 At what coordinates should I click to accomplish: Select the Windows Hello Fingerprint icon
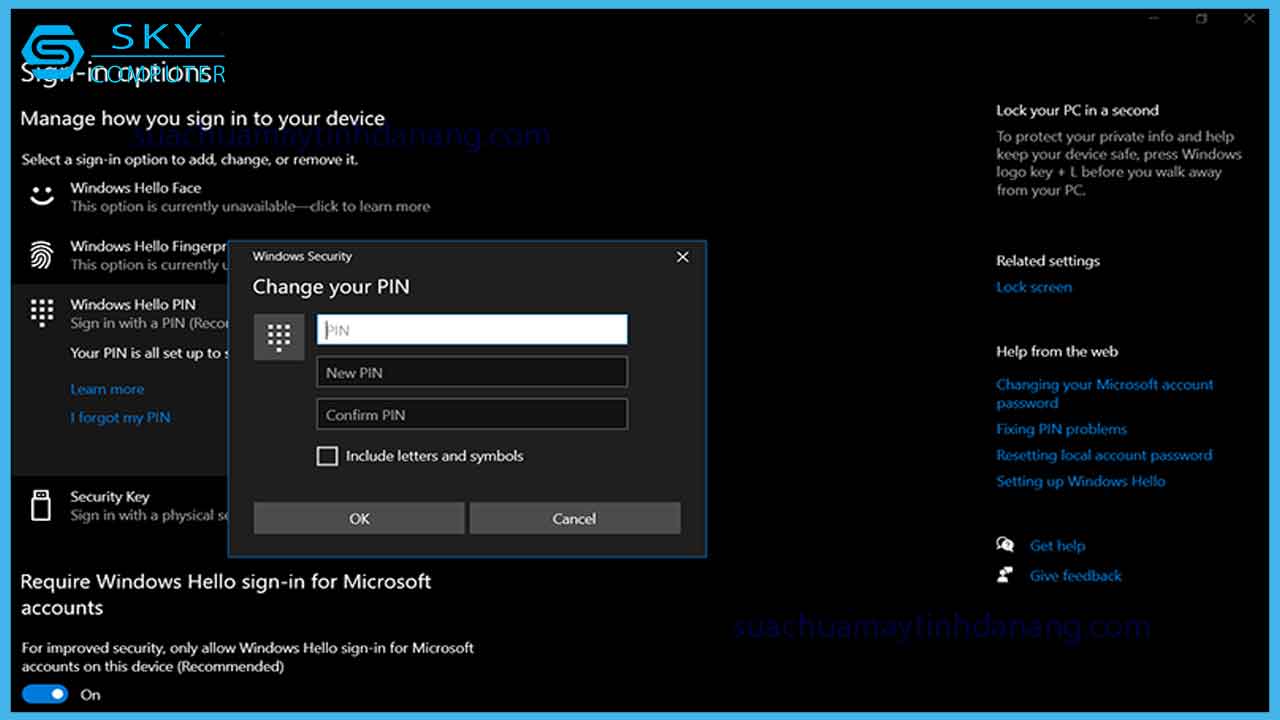click(41, 254)
